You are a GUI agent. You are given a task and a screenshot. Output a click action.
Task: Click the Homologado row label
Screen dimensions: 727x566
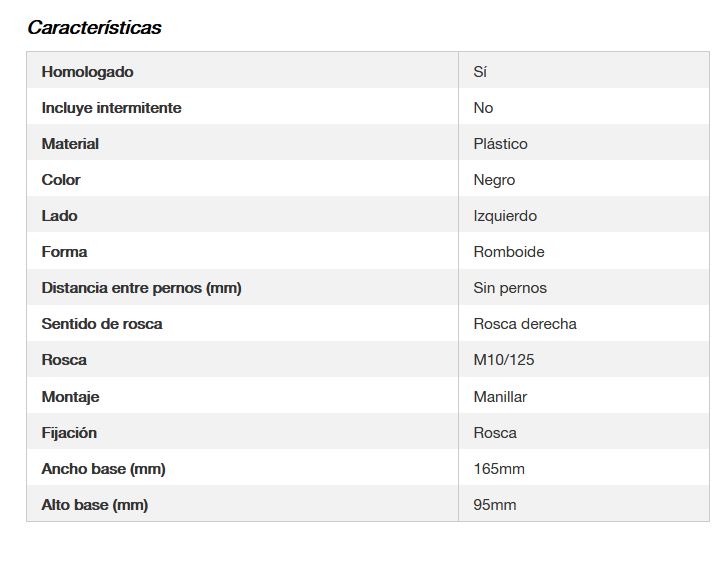pos(87,72)
